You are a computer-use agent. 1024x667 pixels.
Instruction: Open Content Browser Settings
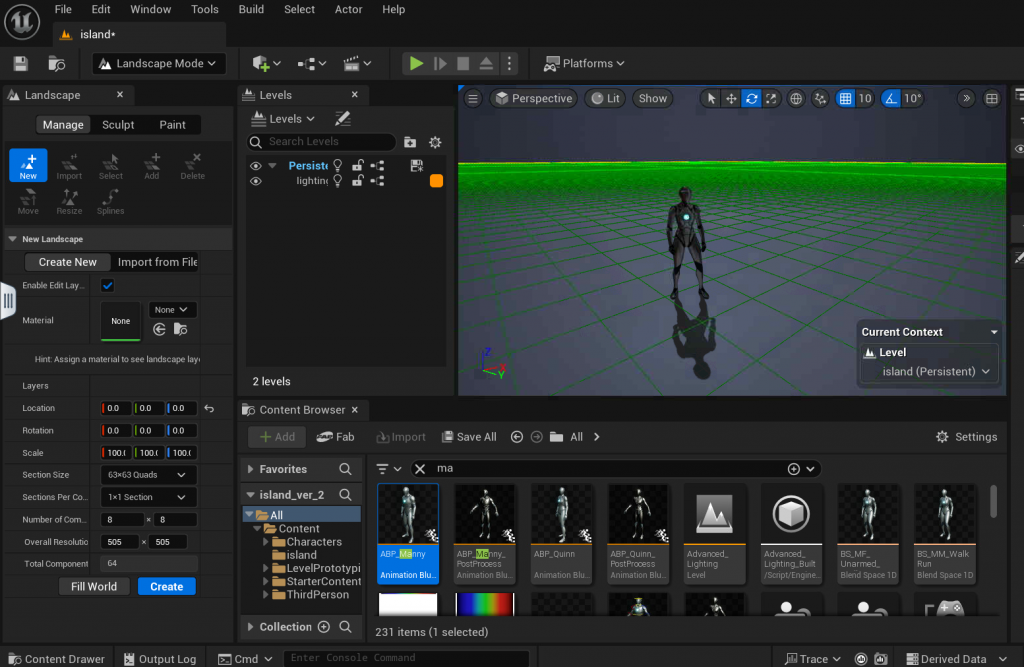tap(967, 437)
